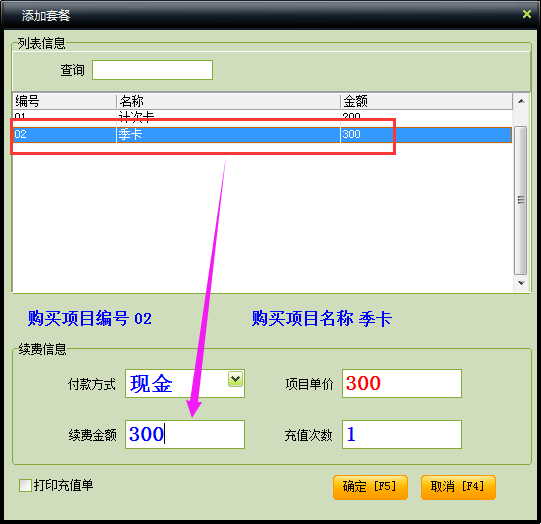541x524 pixels.
Task: Click the scrollbar down arrow in the list
Action: tap(521, 283)
